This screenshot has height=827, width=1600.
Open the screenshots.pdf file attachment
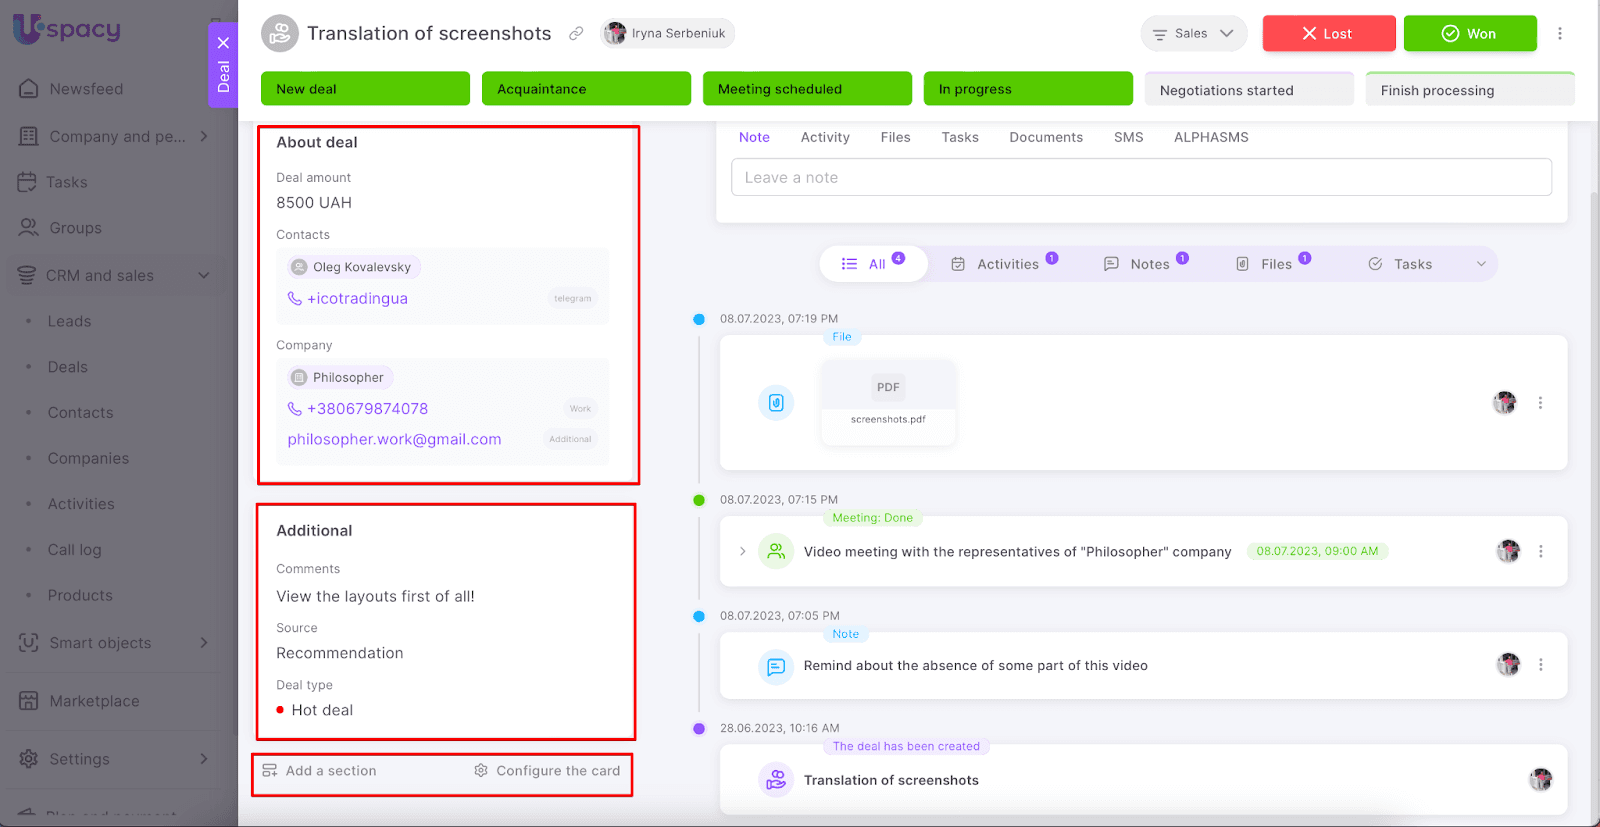(888, 402)
